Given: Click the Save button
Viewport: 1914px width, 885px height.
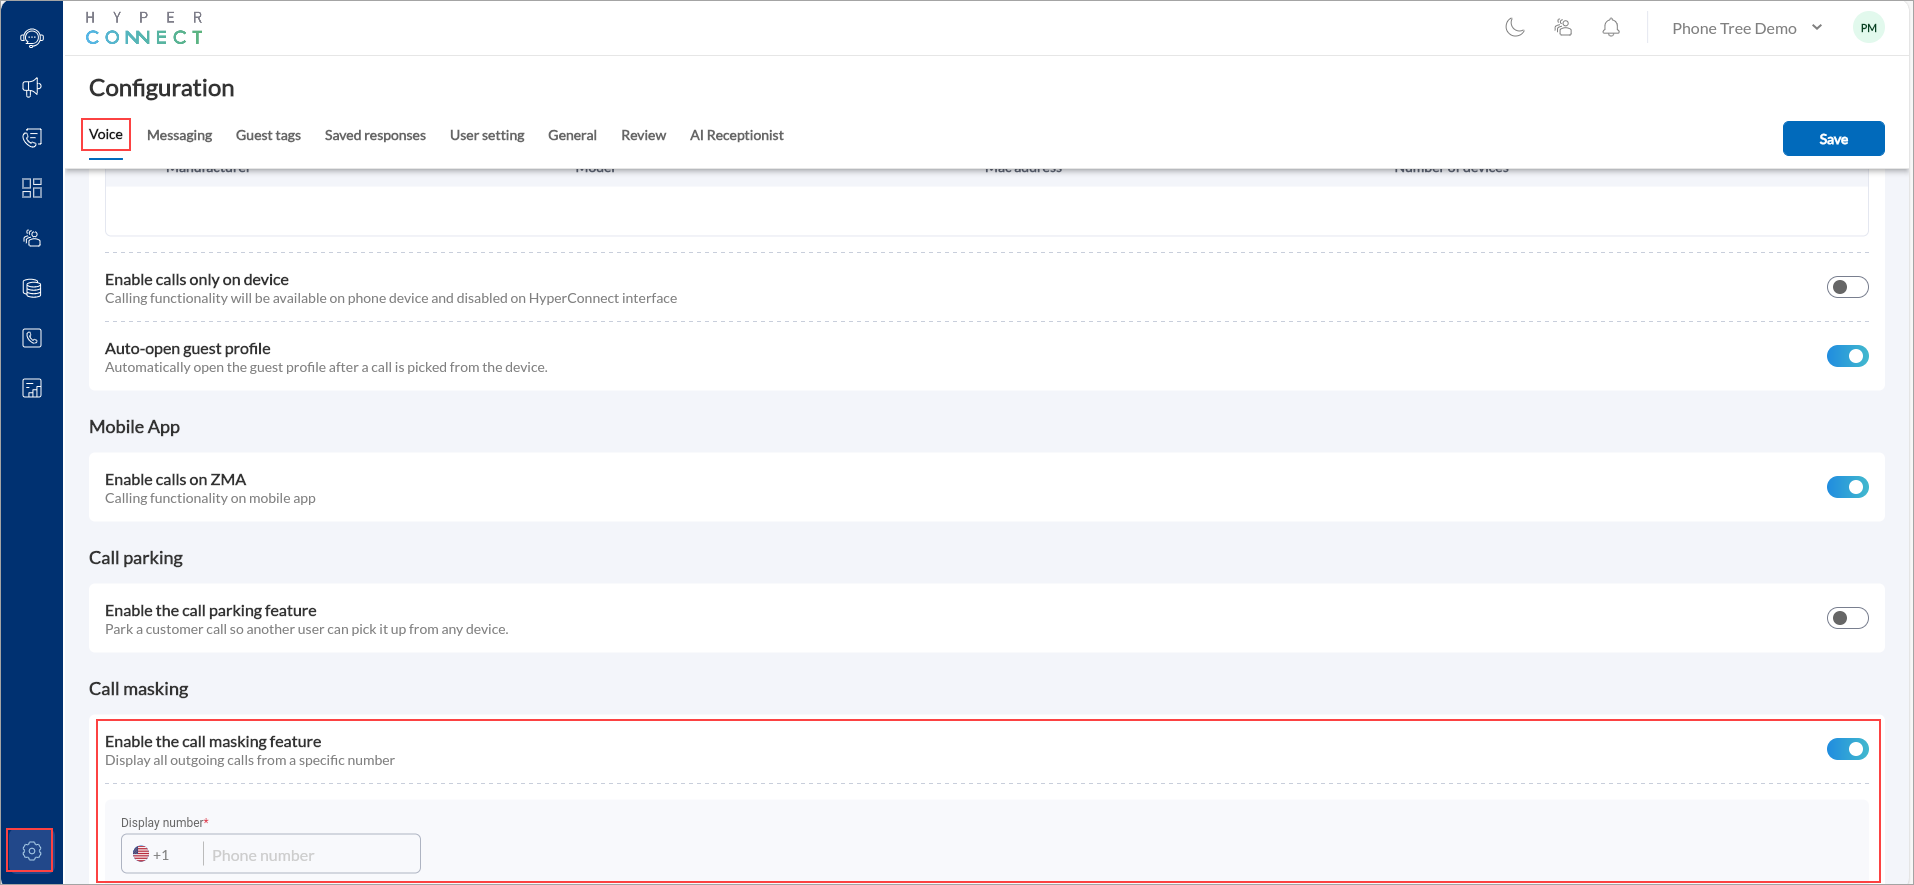Looking at the screenshot, I should coord(1832,139).
